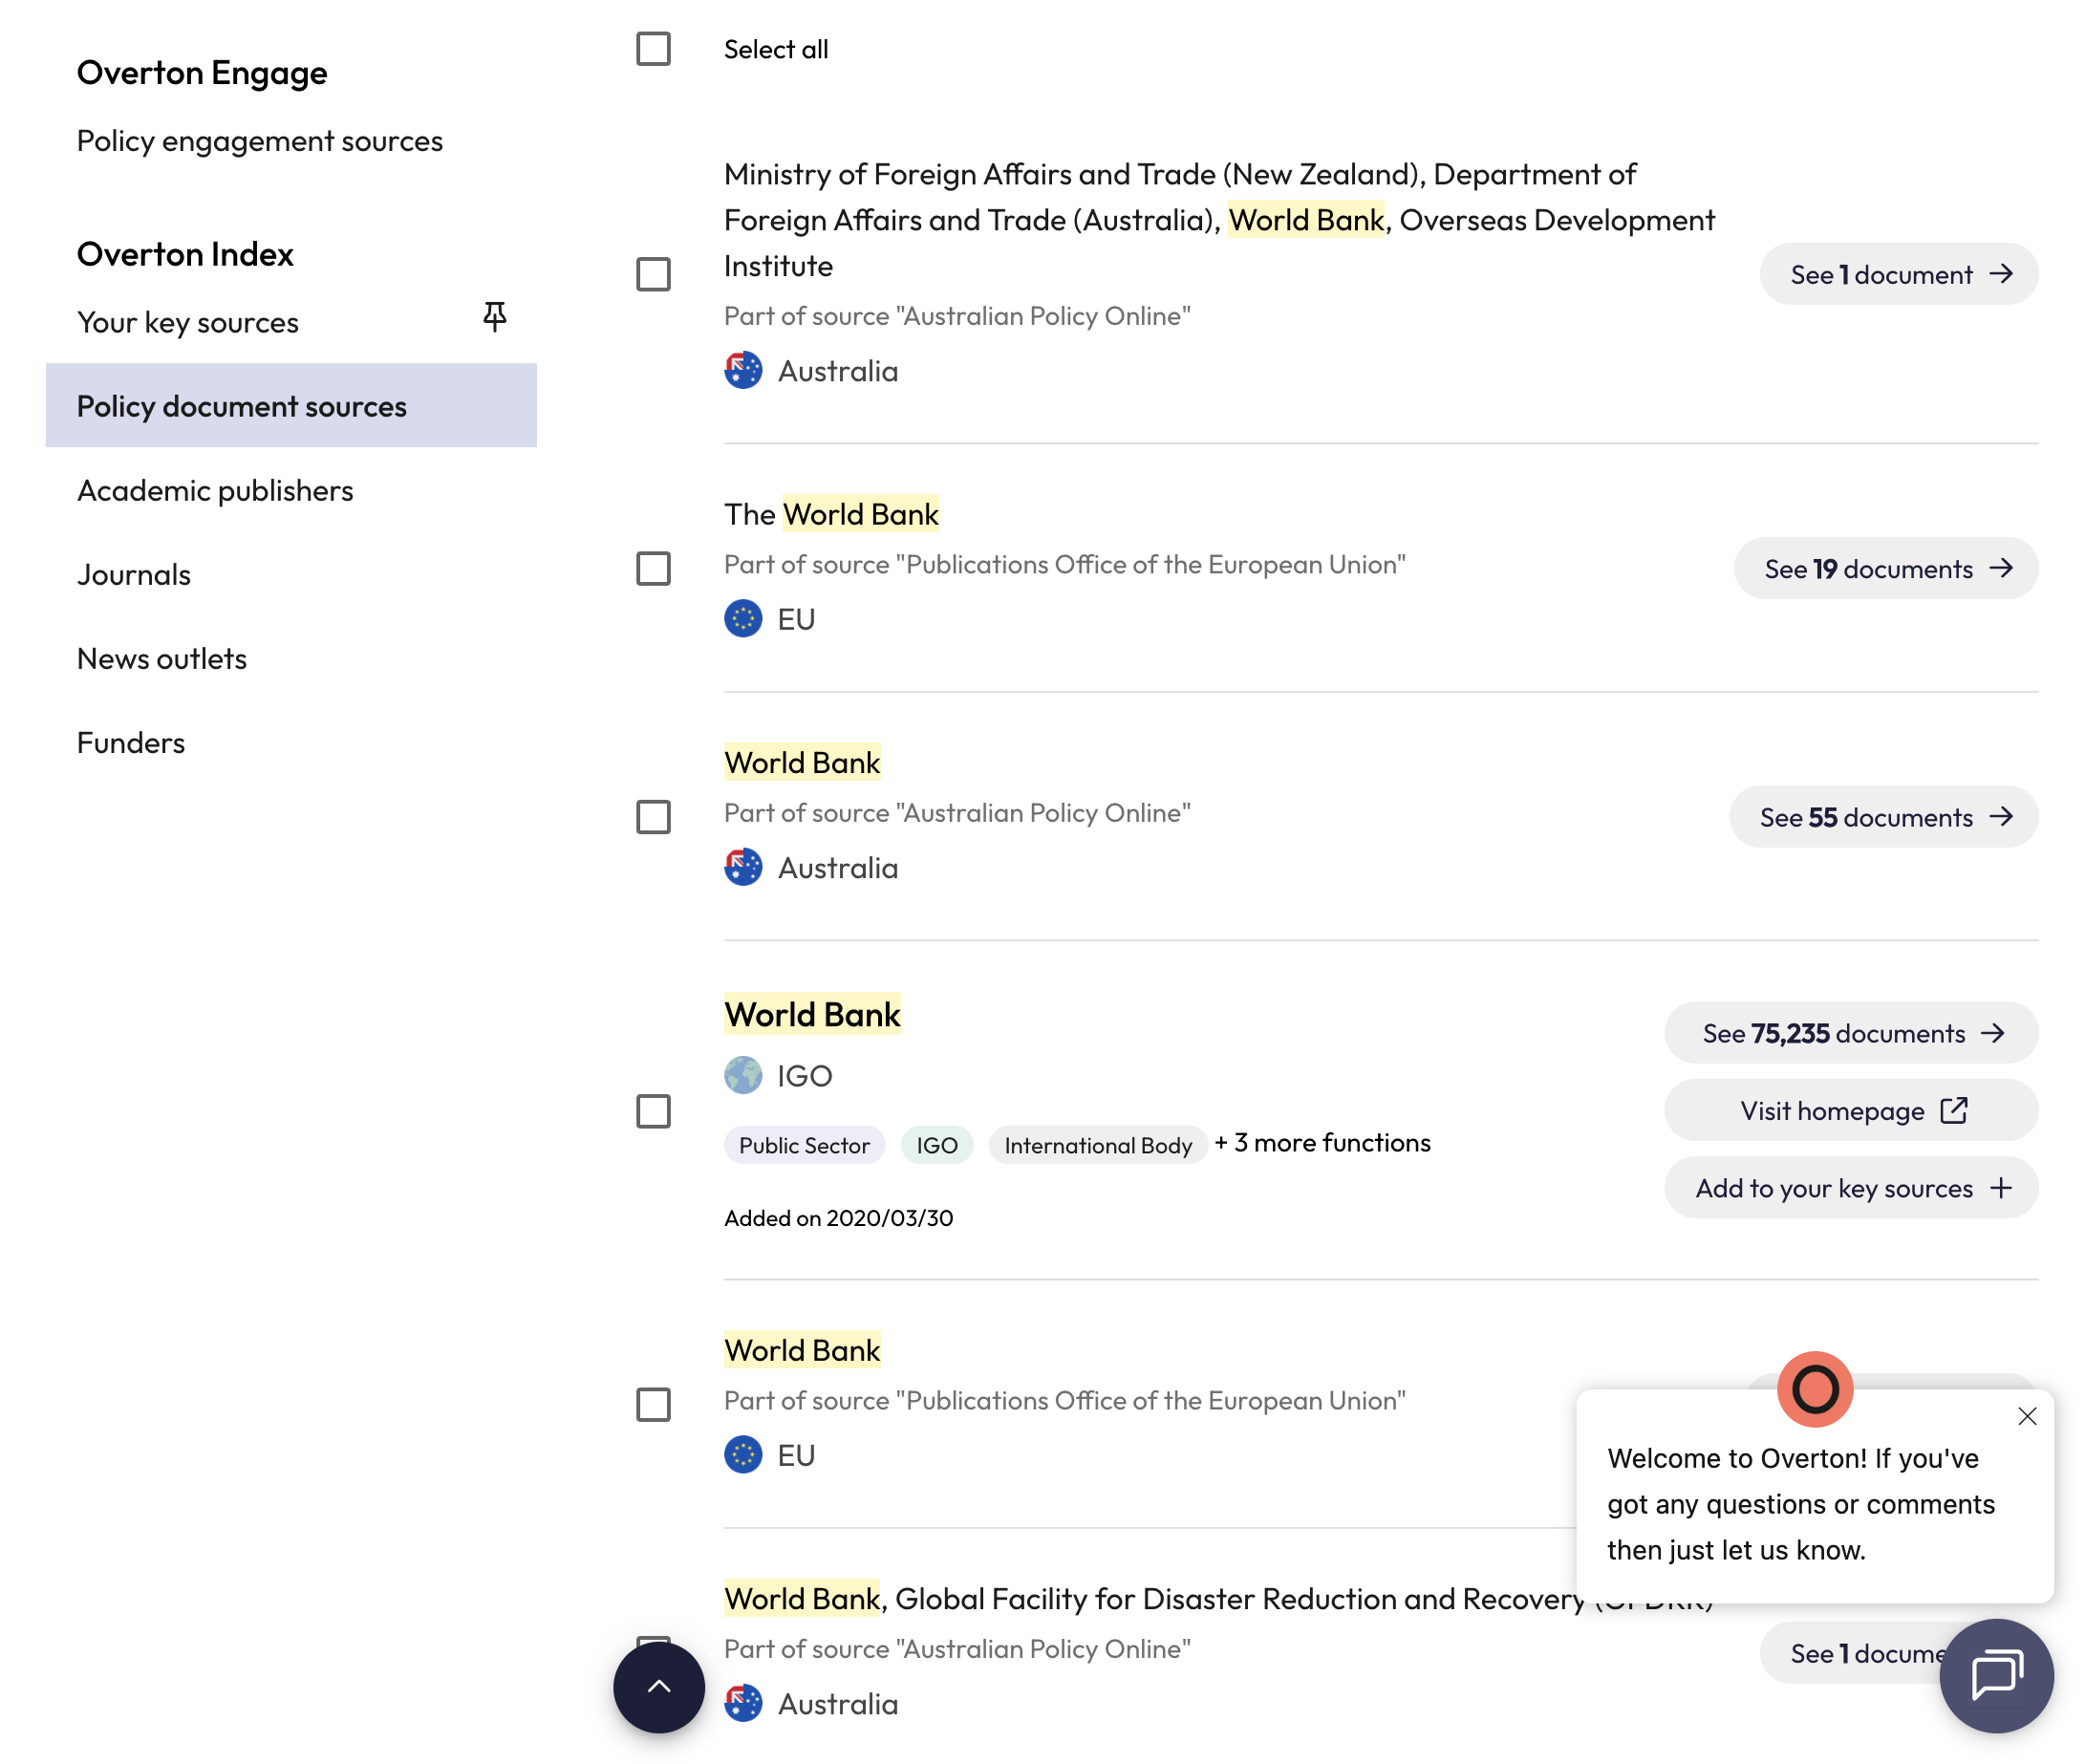This screenshot has width=2085, height=1764.
Task: Click the Overton logo on the welcome popup
Action: (x=1814, y=1388)
